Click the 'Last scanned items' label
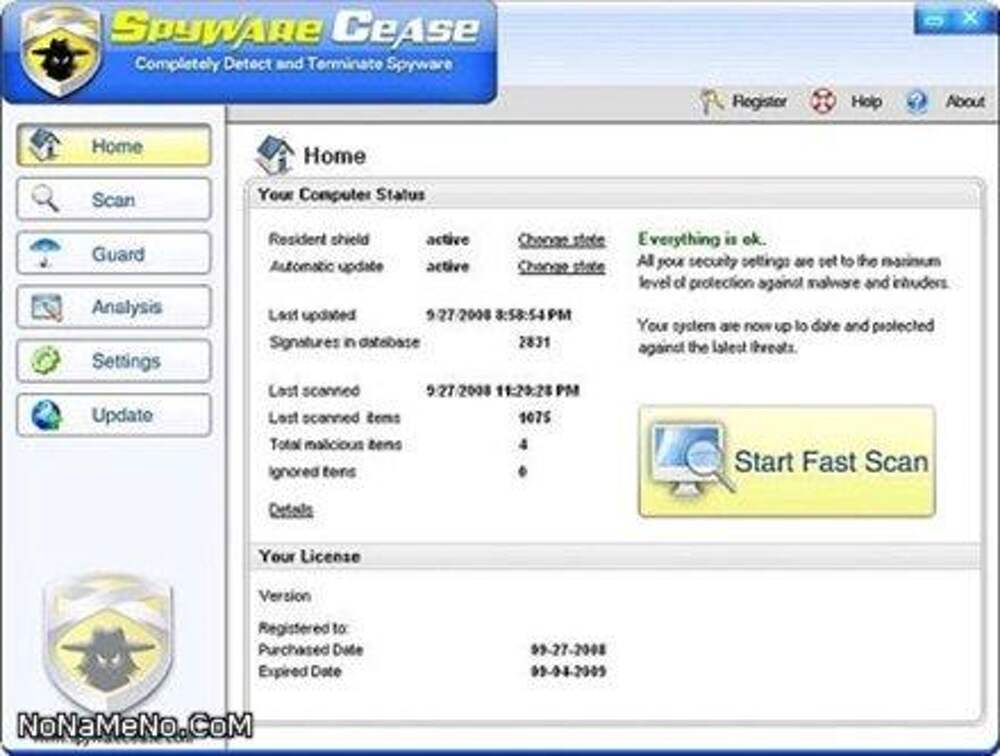Screen dimensions: 1000x756 click(x=334, y=418)
